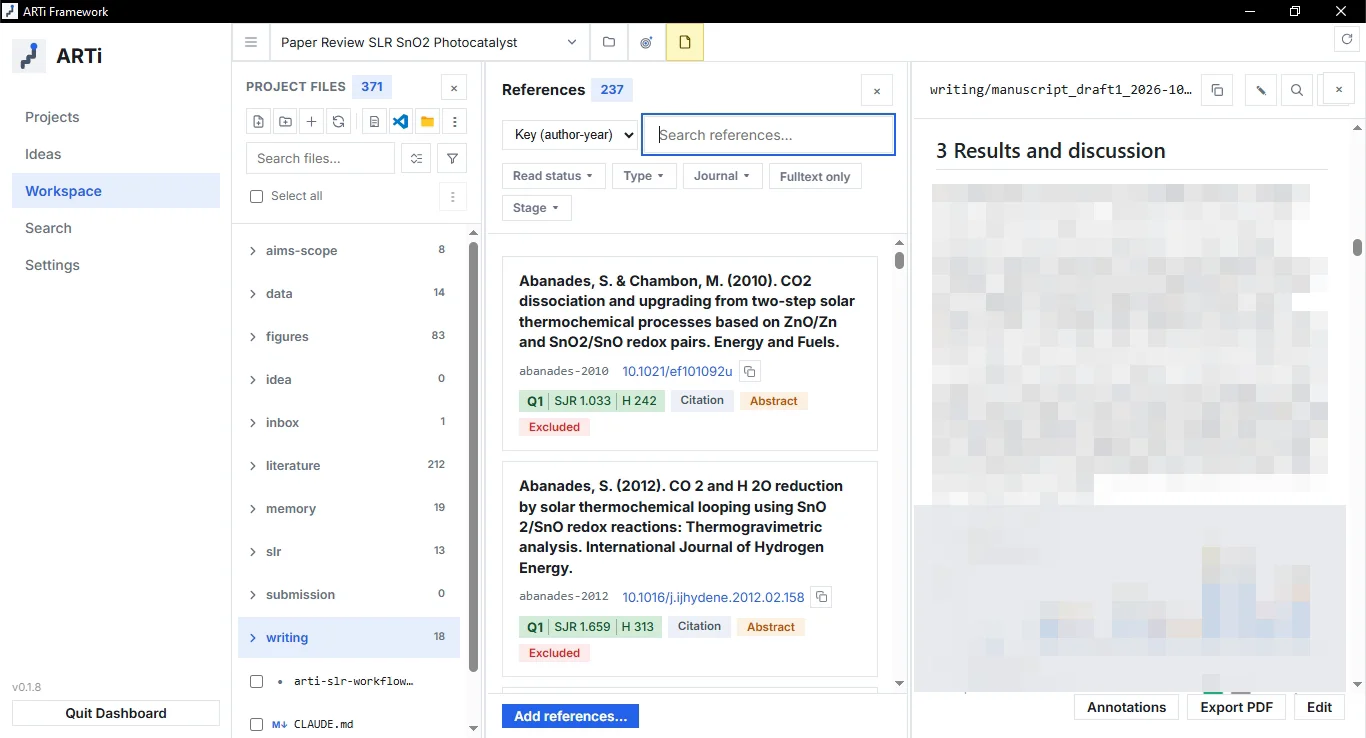Click the target icon in top toolbar
Viewport: 1366px width, 738px height.
646,42
